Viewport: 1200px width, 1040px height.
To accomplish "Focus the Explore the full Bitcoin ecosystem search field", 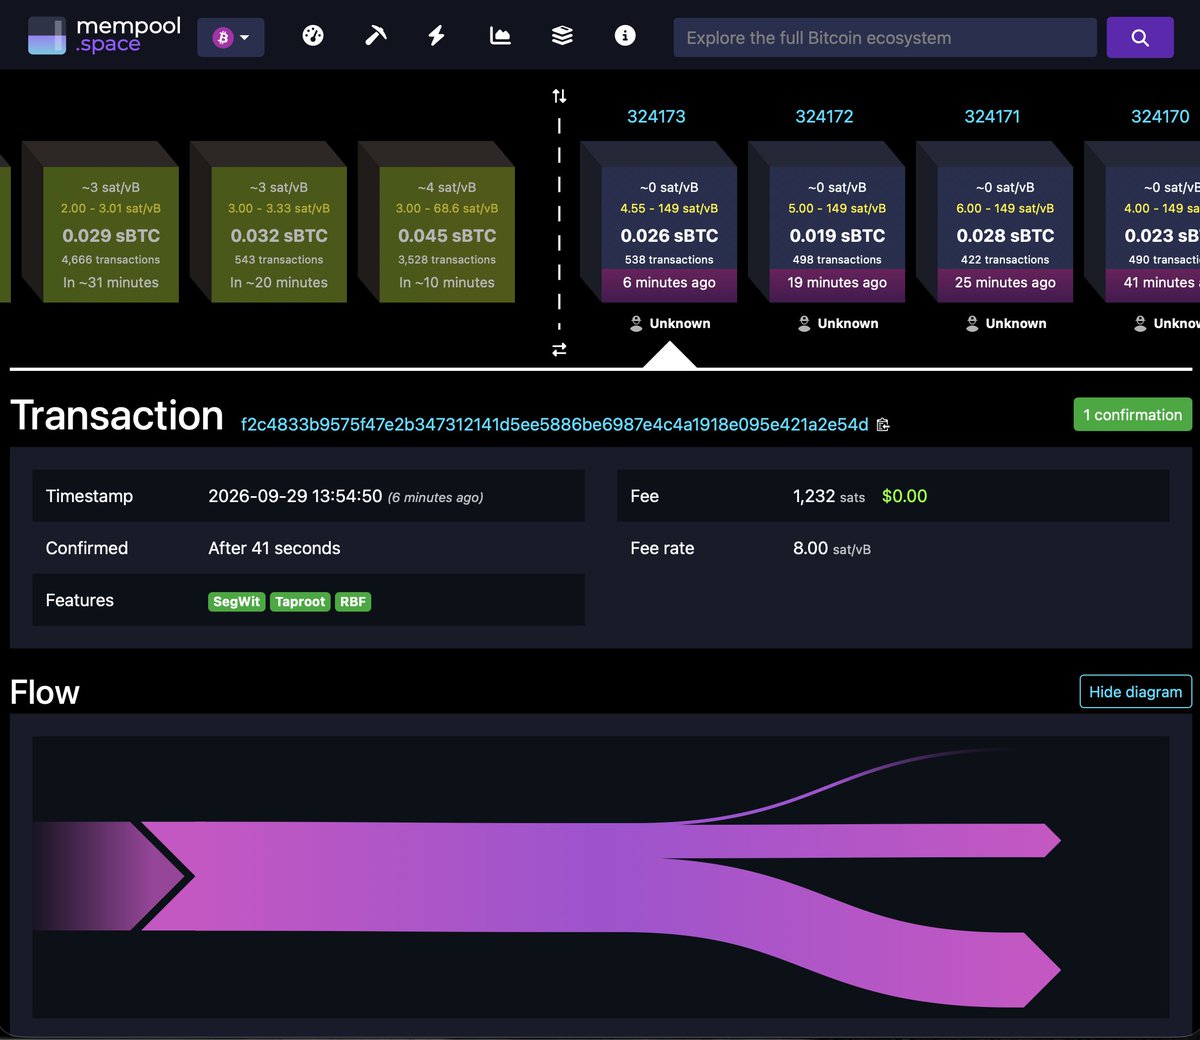I will click(x=885, y=38).
